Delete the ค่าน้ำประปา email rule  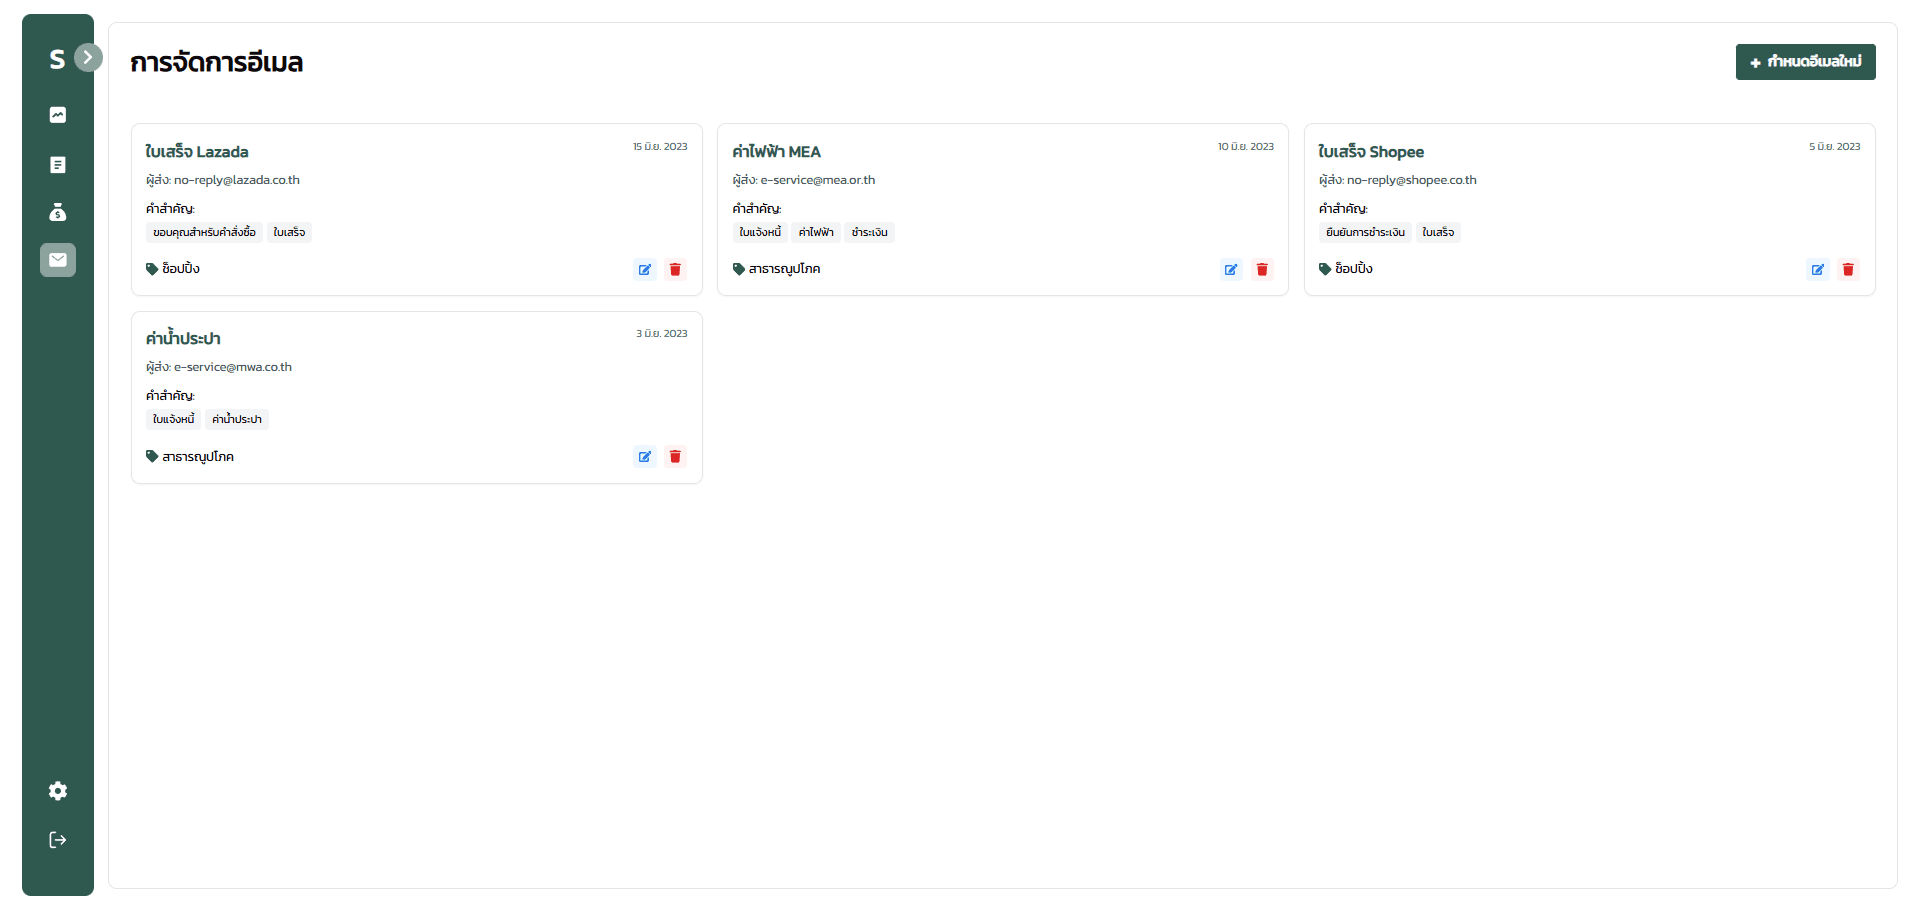coord(675,457)
